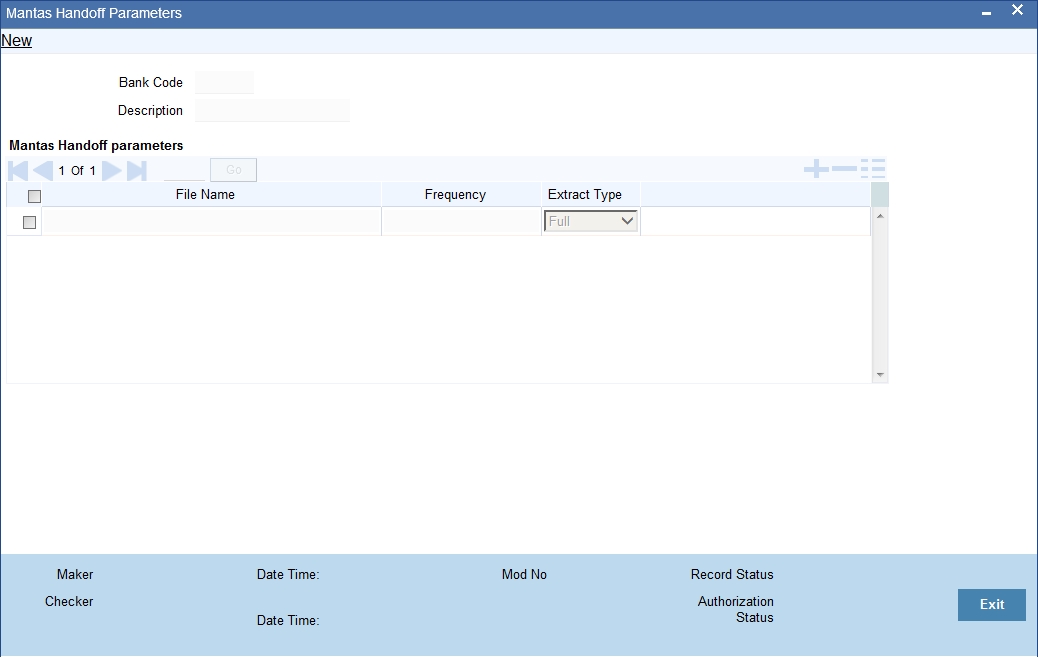Click the Go button
The width and height of the screenshot is (1038, 658).
point(233,170)
